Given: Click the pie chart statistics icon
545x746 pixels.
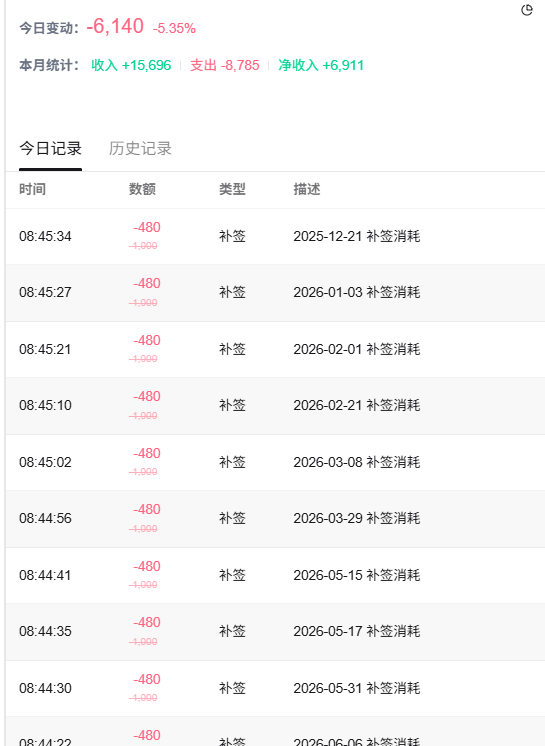Looking at the screenshot, I should 526,10.
